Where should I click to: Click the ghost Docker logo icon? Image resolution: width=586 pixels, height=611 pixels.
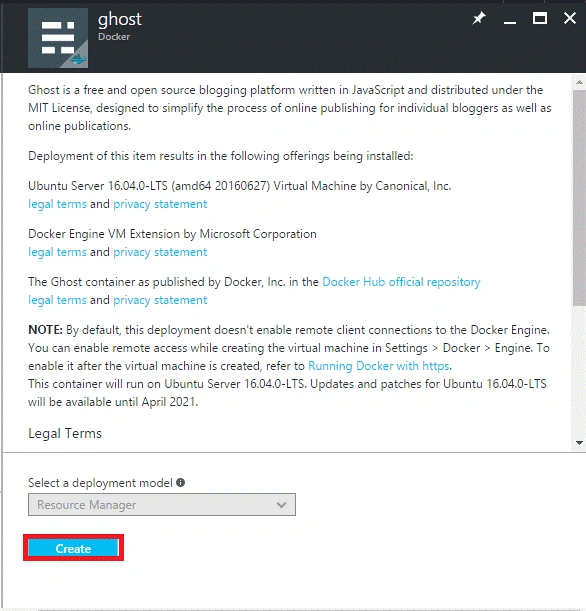coord(58,38)
